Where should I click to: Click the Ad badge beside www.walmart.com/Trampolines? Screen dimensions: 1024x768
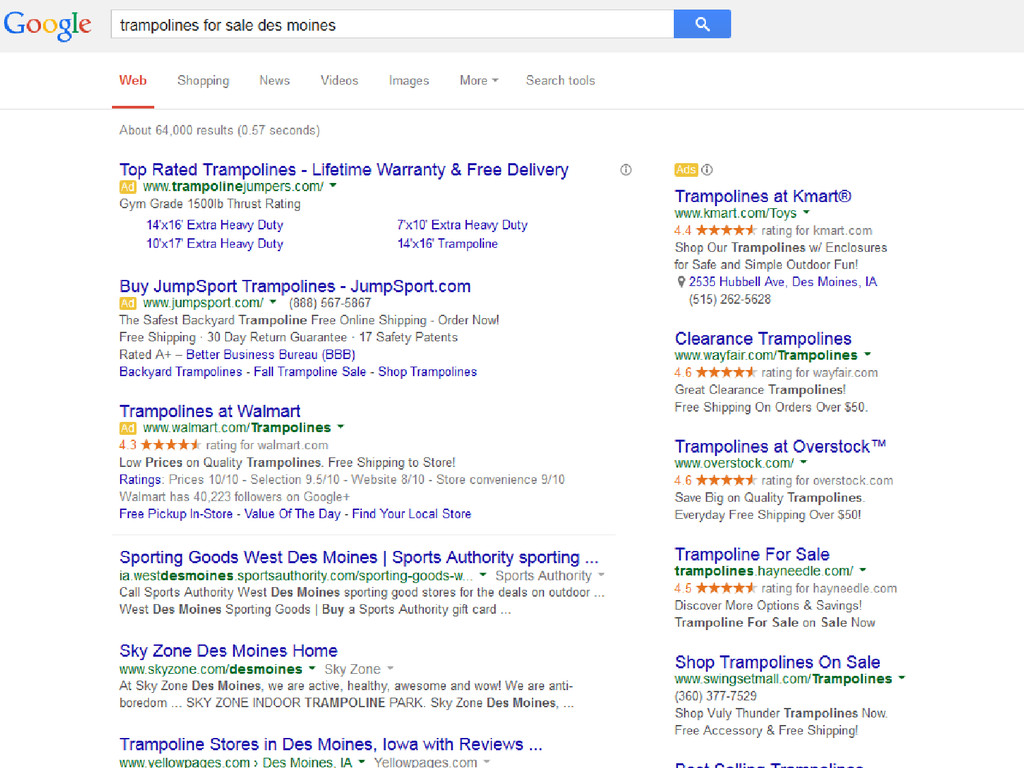(x=127, y=428)
